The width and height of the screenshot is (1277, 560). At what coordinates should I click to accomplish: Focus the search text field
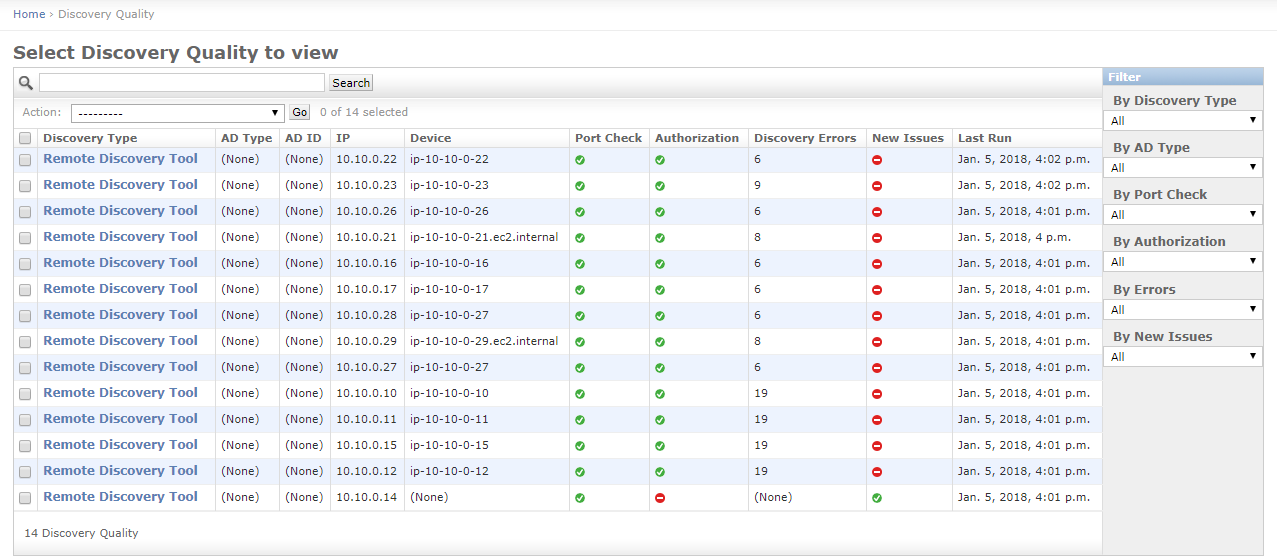[x=182, y=83]
